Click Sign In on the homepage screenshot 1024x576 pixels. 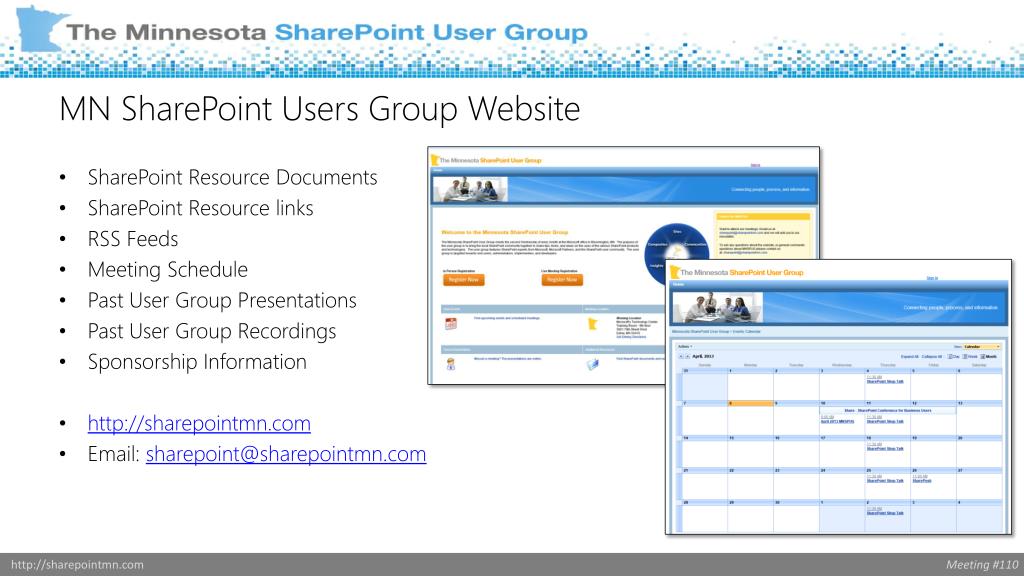click(756, 165)
